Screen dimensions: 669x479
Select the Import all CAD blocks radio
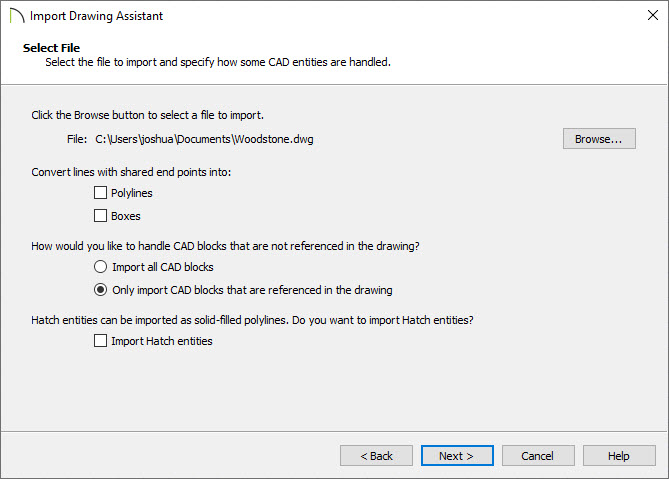[x=100, y=267]
